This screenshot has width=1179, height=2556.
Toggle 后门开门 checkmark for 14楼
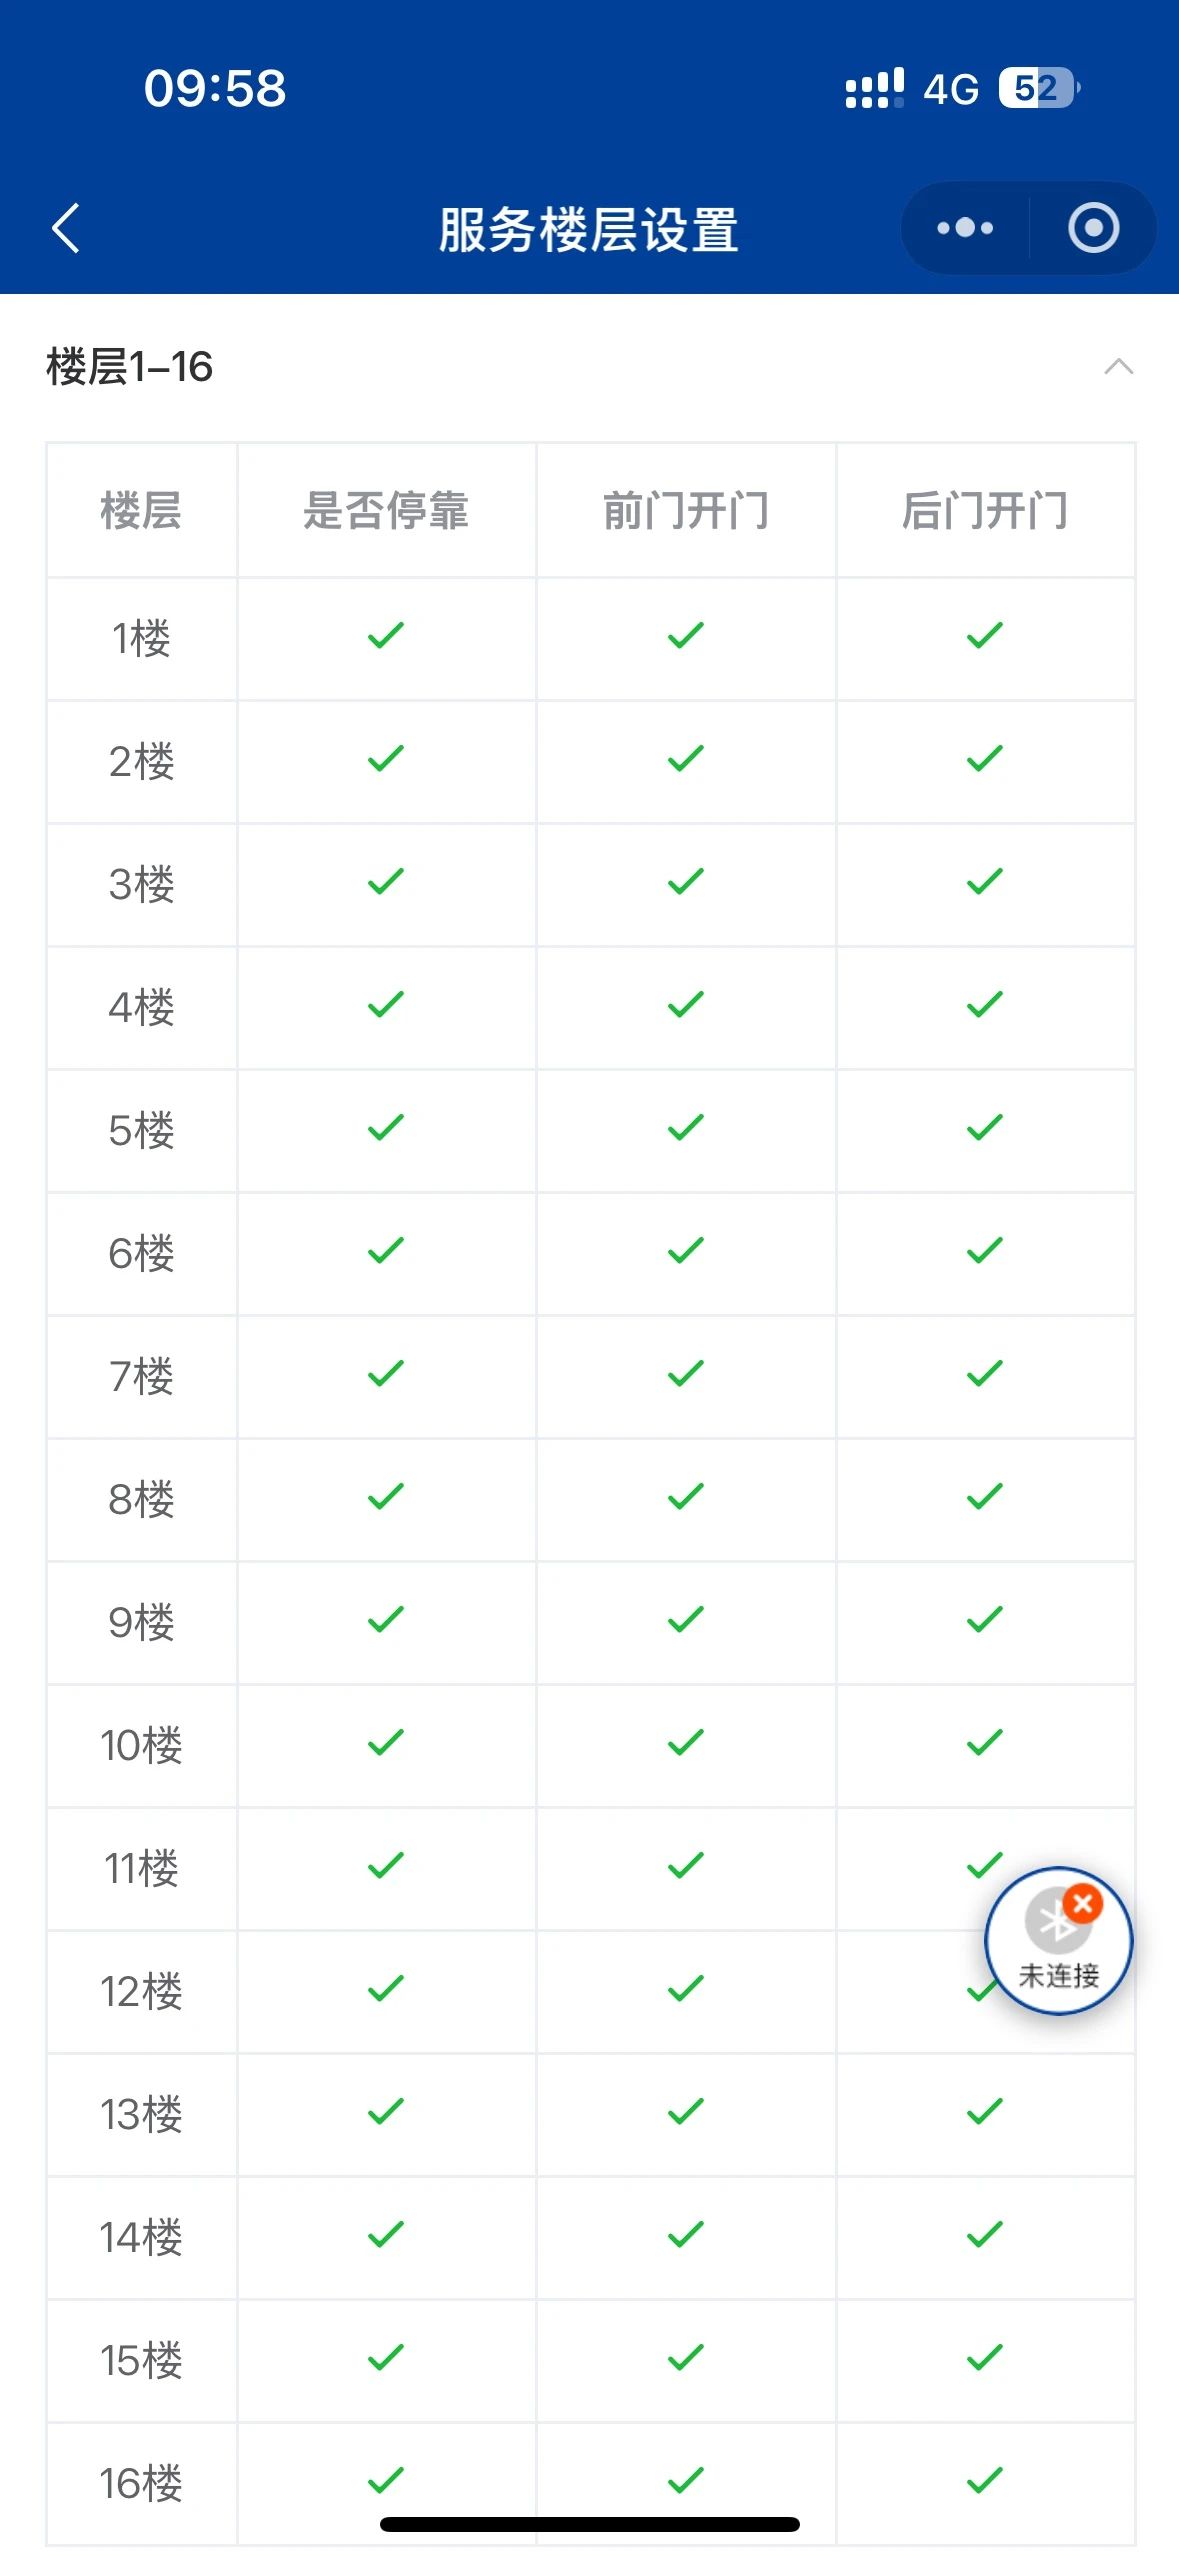point(985,2235)
